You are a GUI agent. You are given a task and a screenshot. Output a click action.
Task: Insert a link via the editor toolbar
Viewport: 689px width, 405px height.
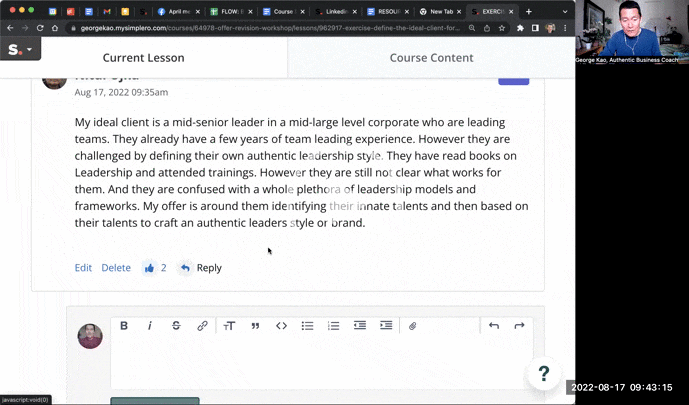[x=202, y=326]
